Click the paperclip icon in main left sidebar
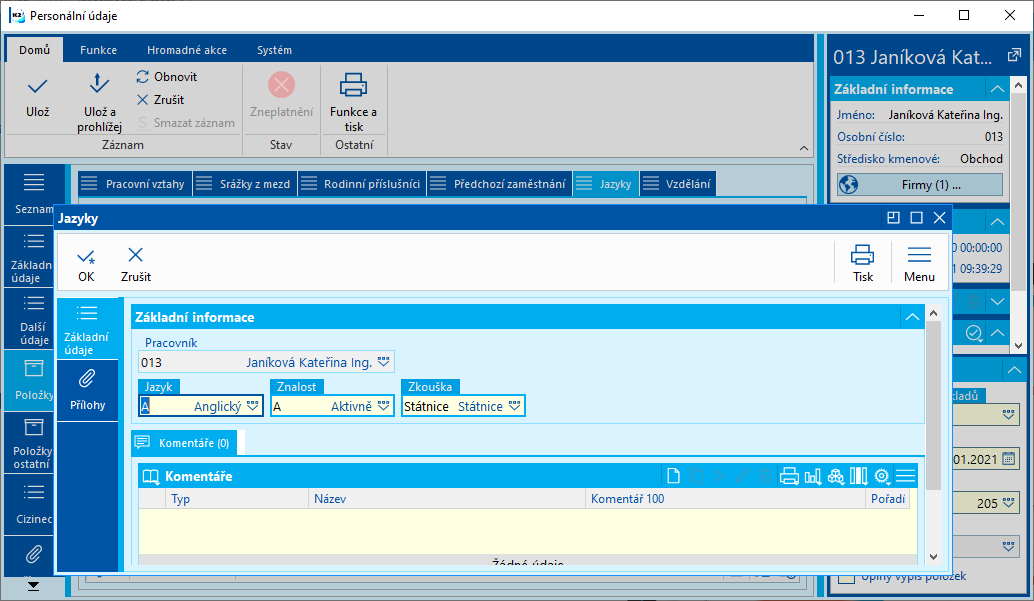This screenshot has height=601, width=1034. click(x=34, y=554)
